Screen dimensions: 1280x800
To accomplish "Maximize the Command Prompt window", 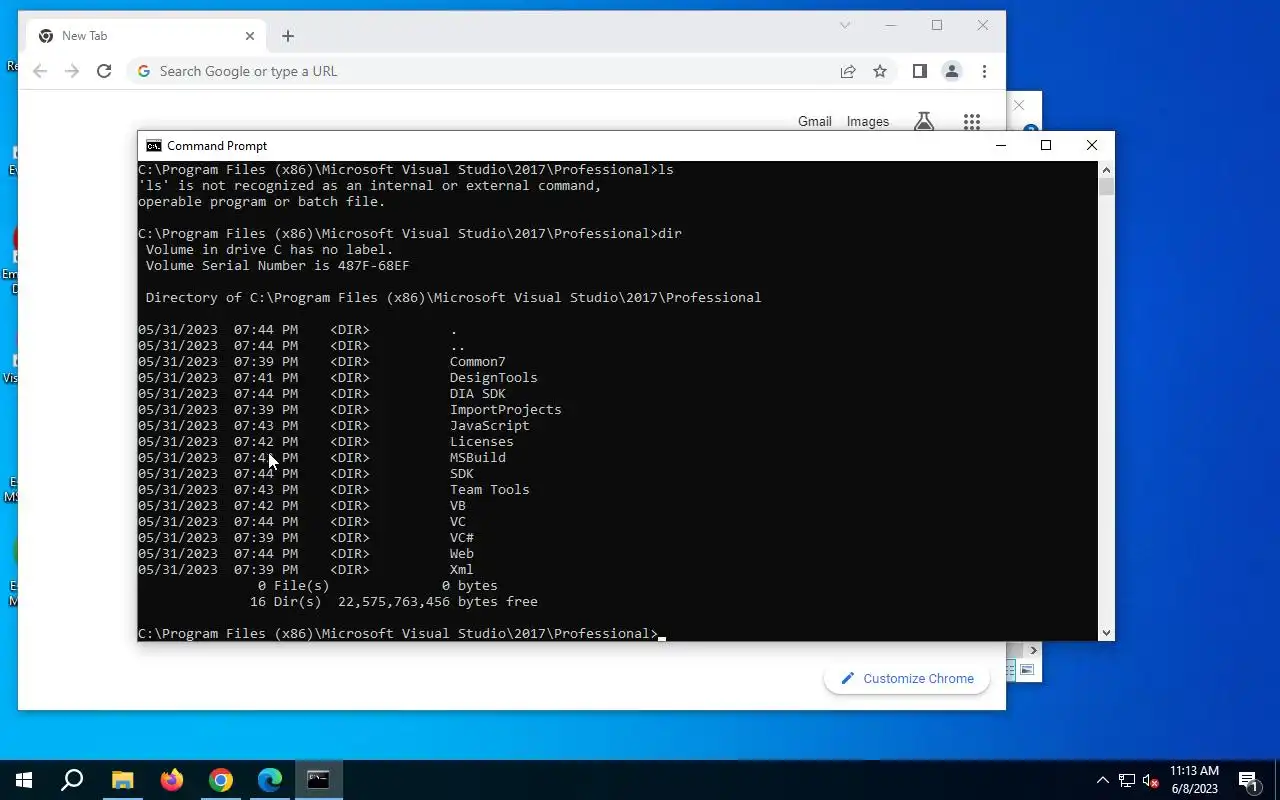I will coord(1046,146).
